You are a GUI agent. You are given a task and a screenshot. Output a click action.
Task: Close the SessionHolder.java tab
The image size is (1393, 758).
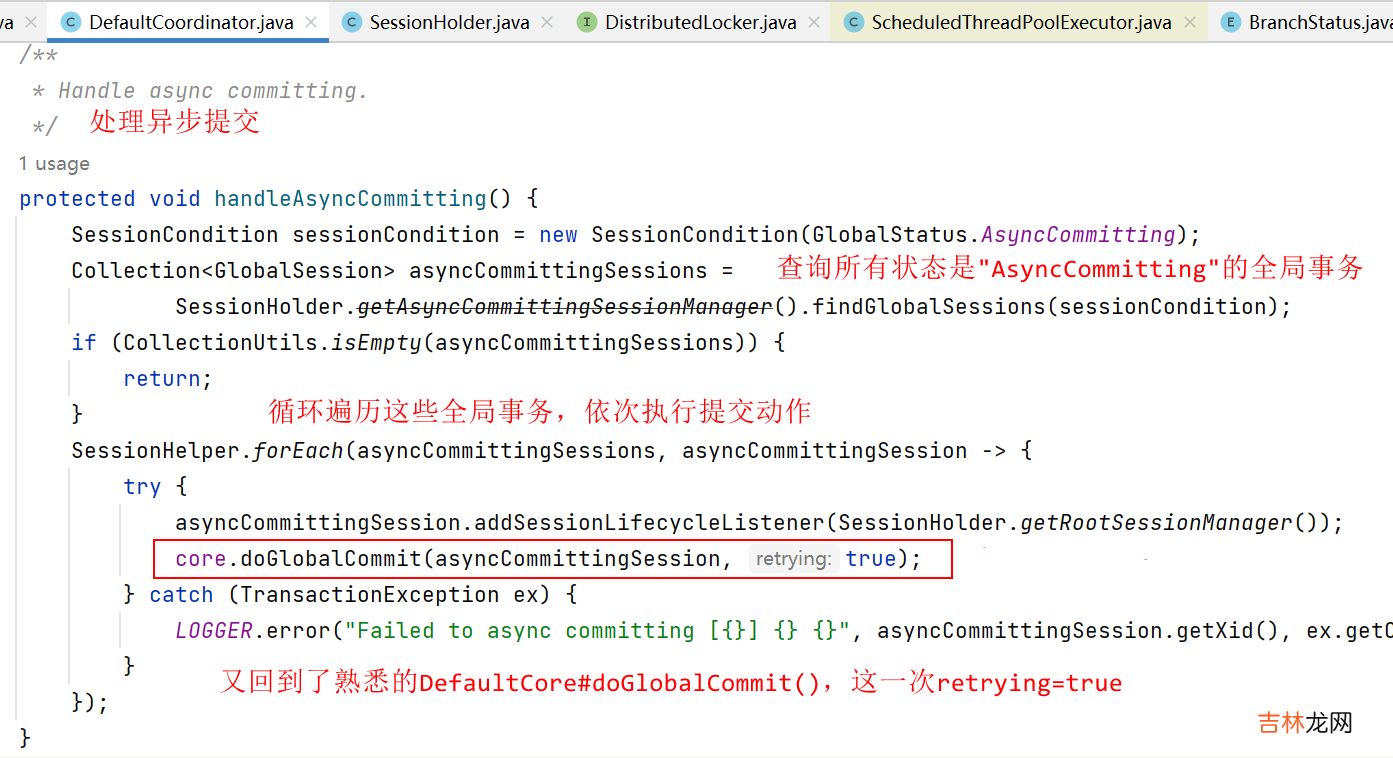point(547,22)
